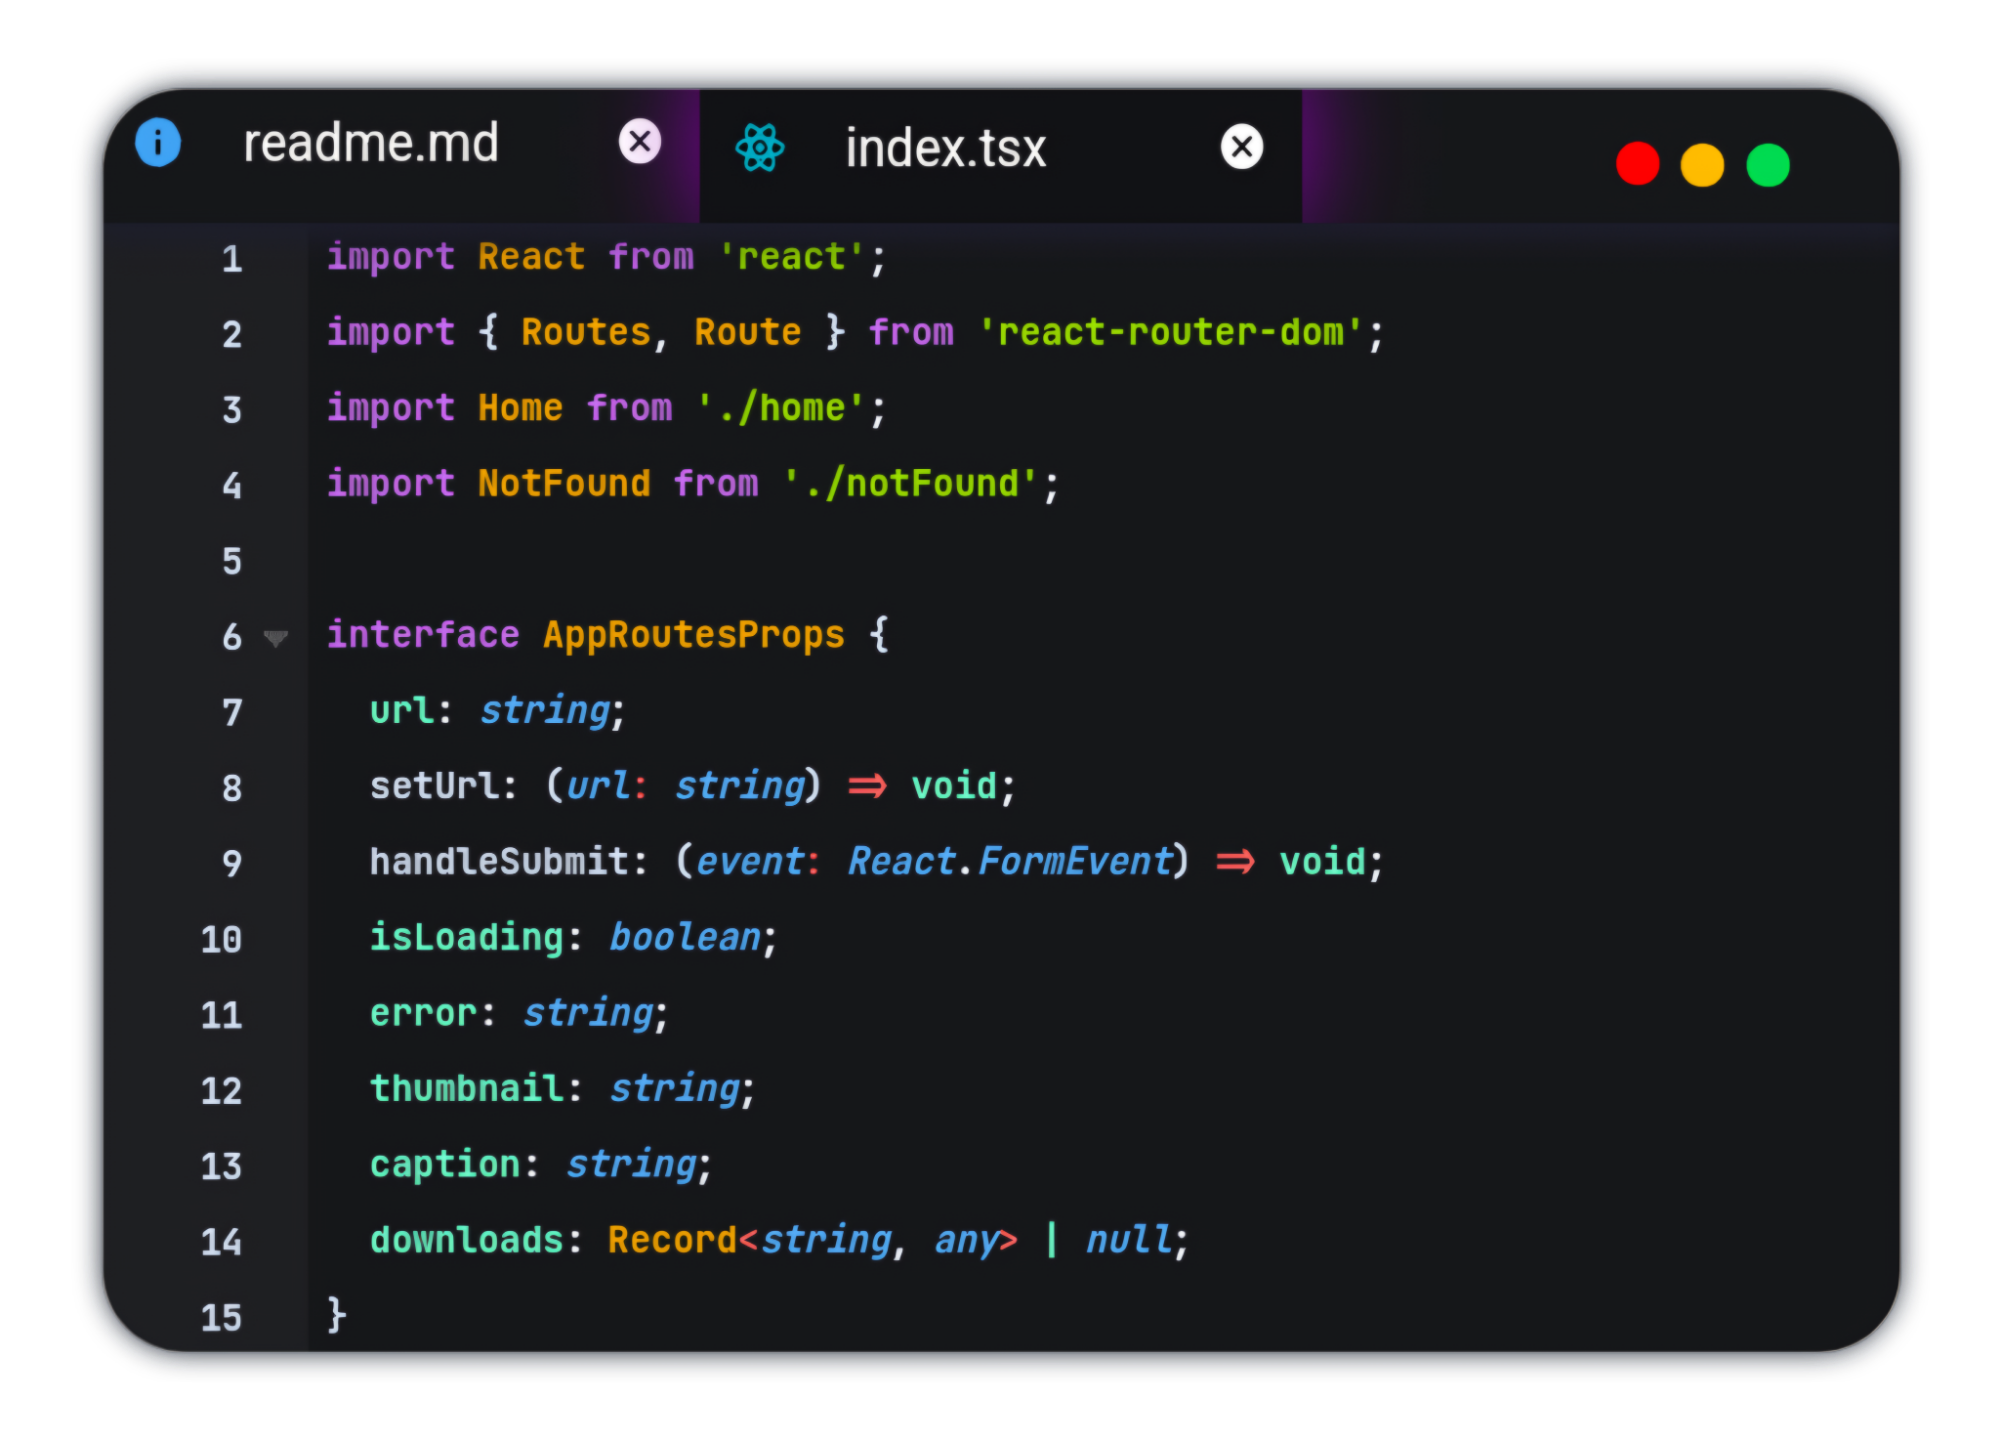Click the Record type on downloads line
This screenshot has height=1440, width=2000.
tap(671, 1240)
